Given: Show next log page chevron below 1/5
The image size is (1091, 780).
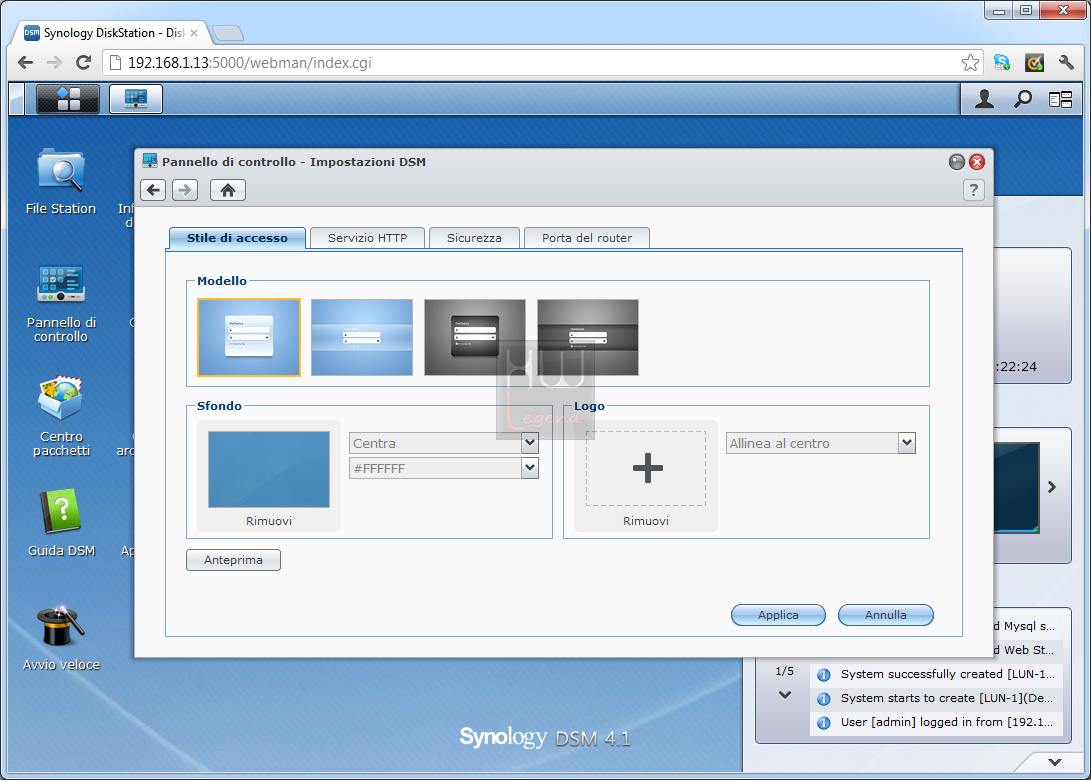Looking at the screenshot, I should pos(785,694).
